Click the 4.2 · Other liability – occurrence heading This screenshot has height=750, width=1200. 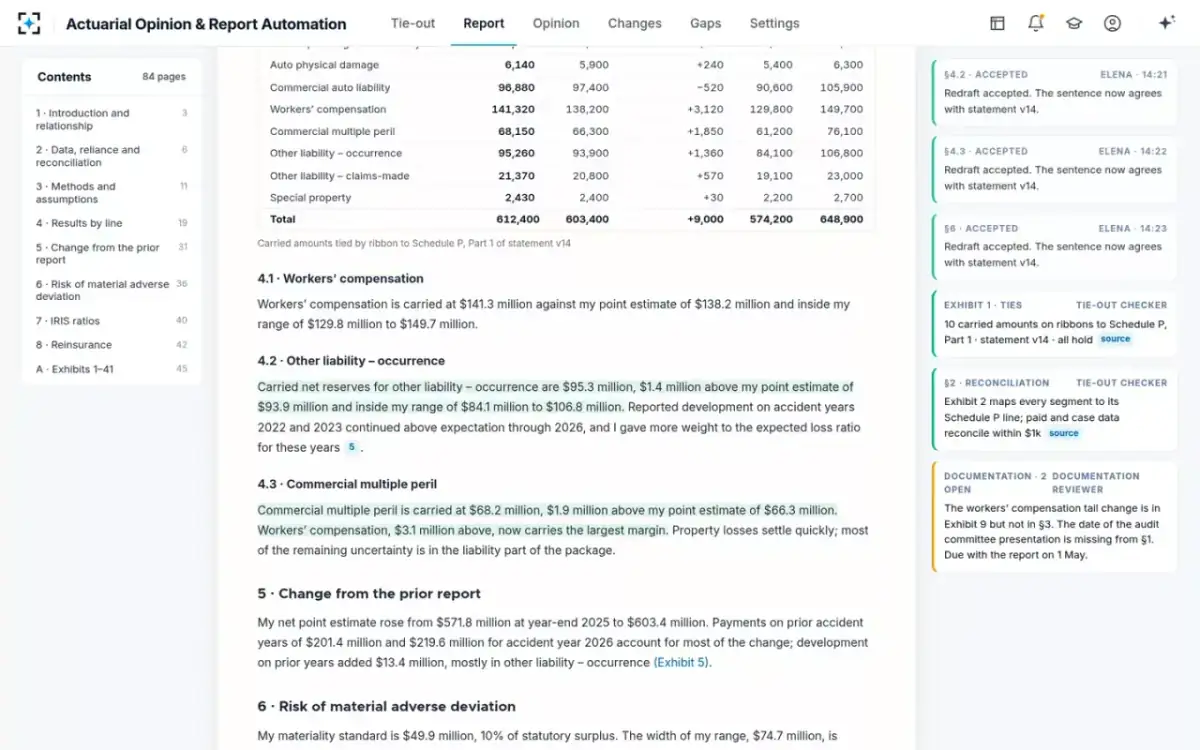tap(351, 361)
